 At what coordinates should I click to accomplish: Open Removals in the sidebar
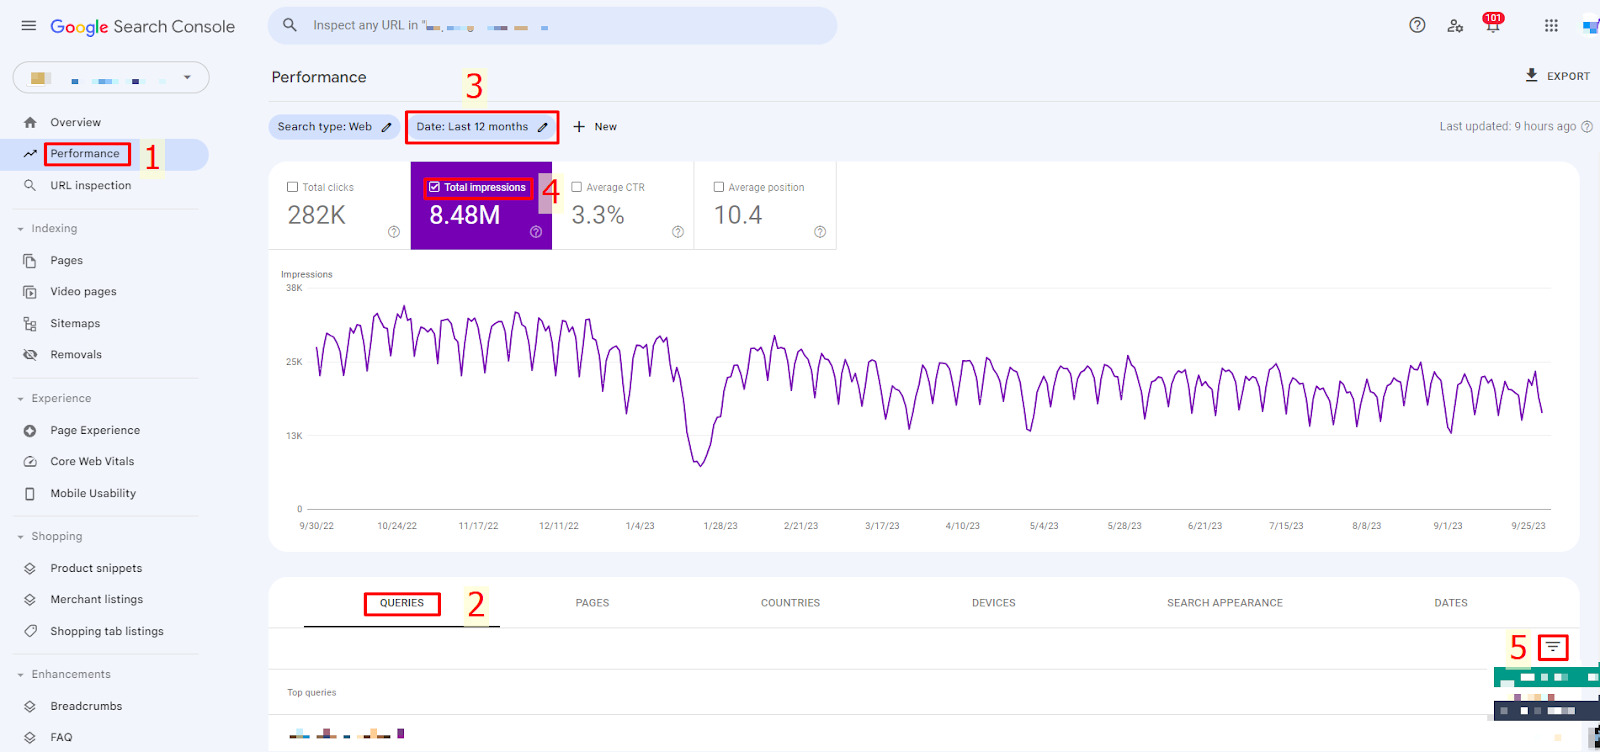[76, 355]
